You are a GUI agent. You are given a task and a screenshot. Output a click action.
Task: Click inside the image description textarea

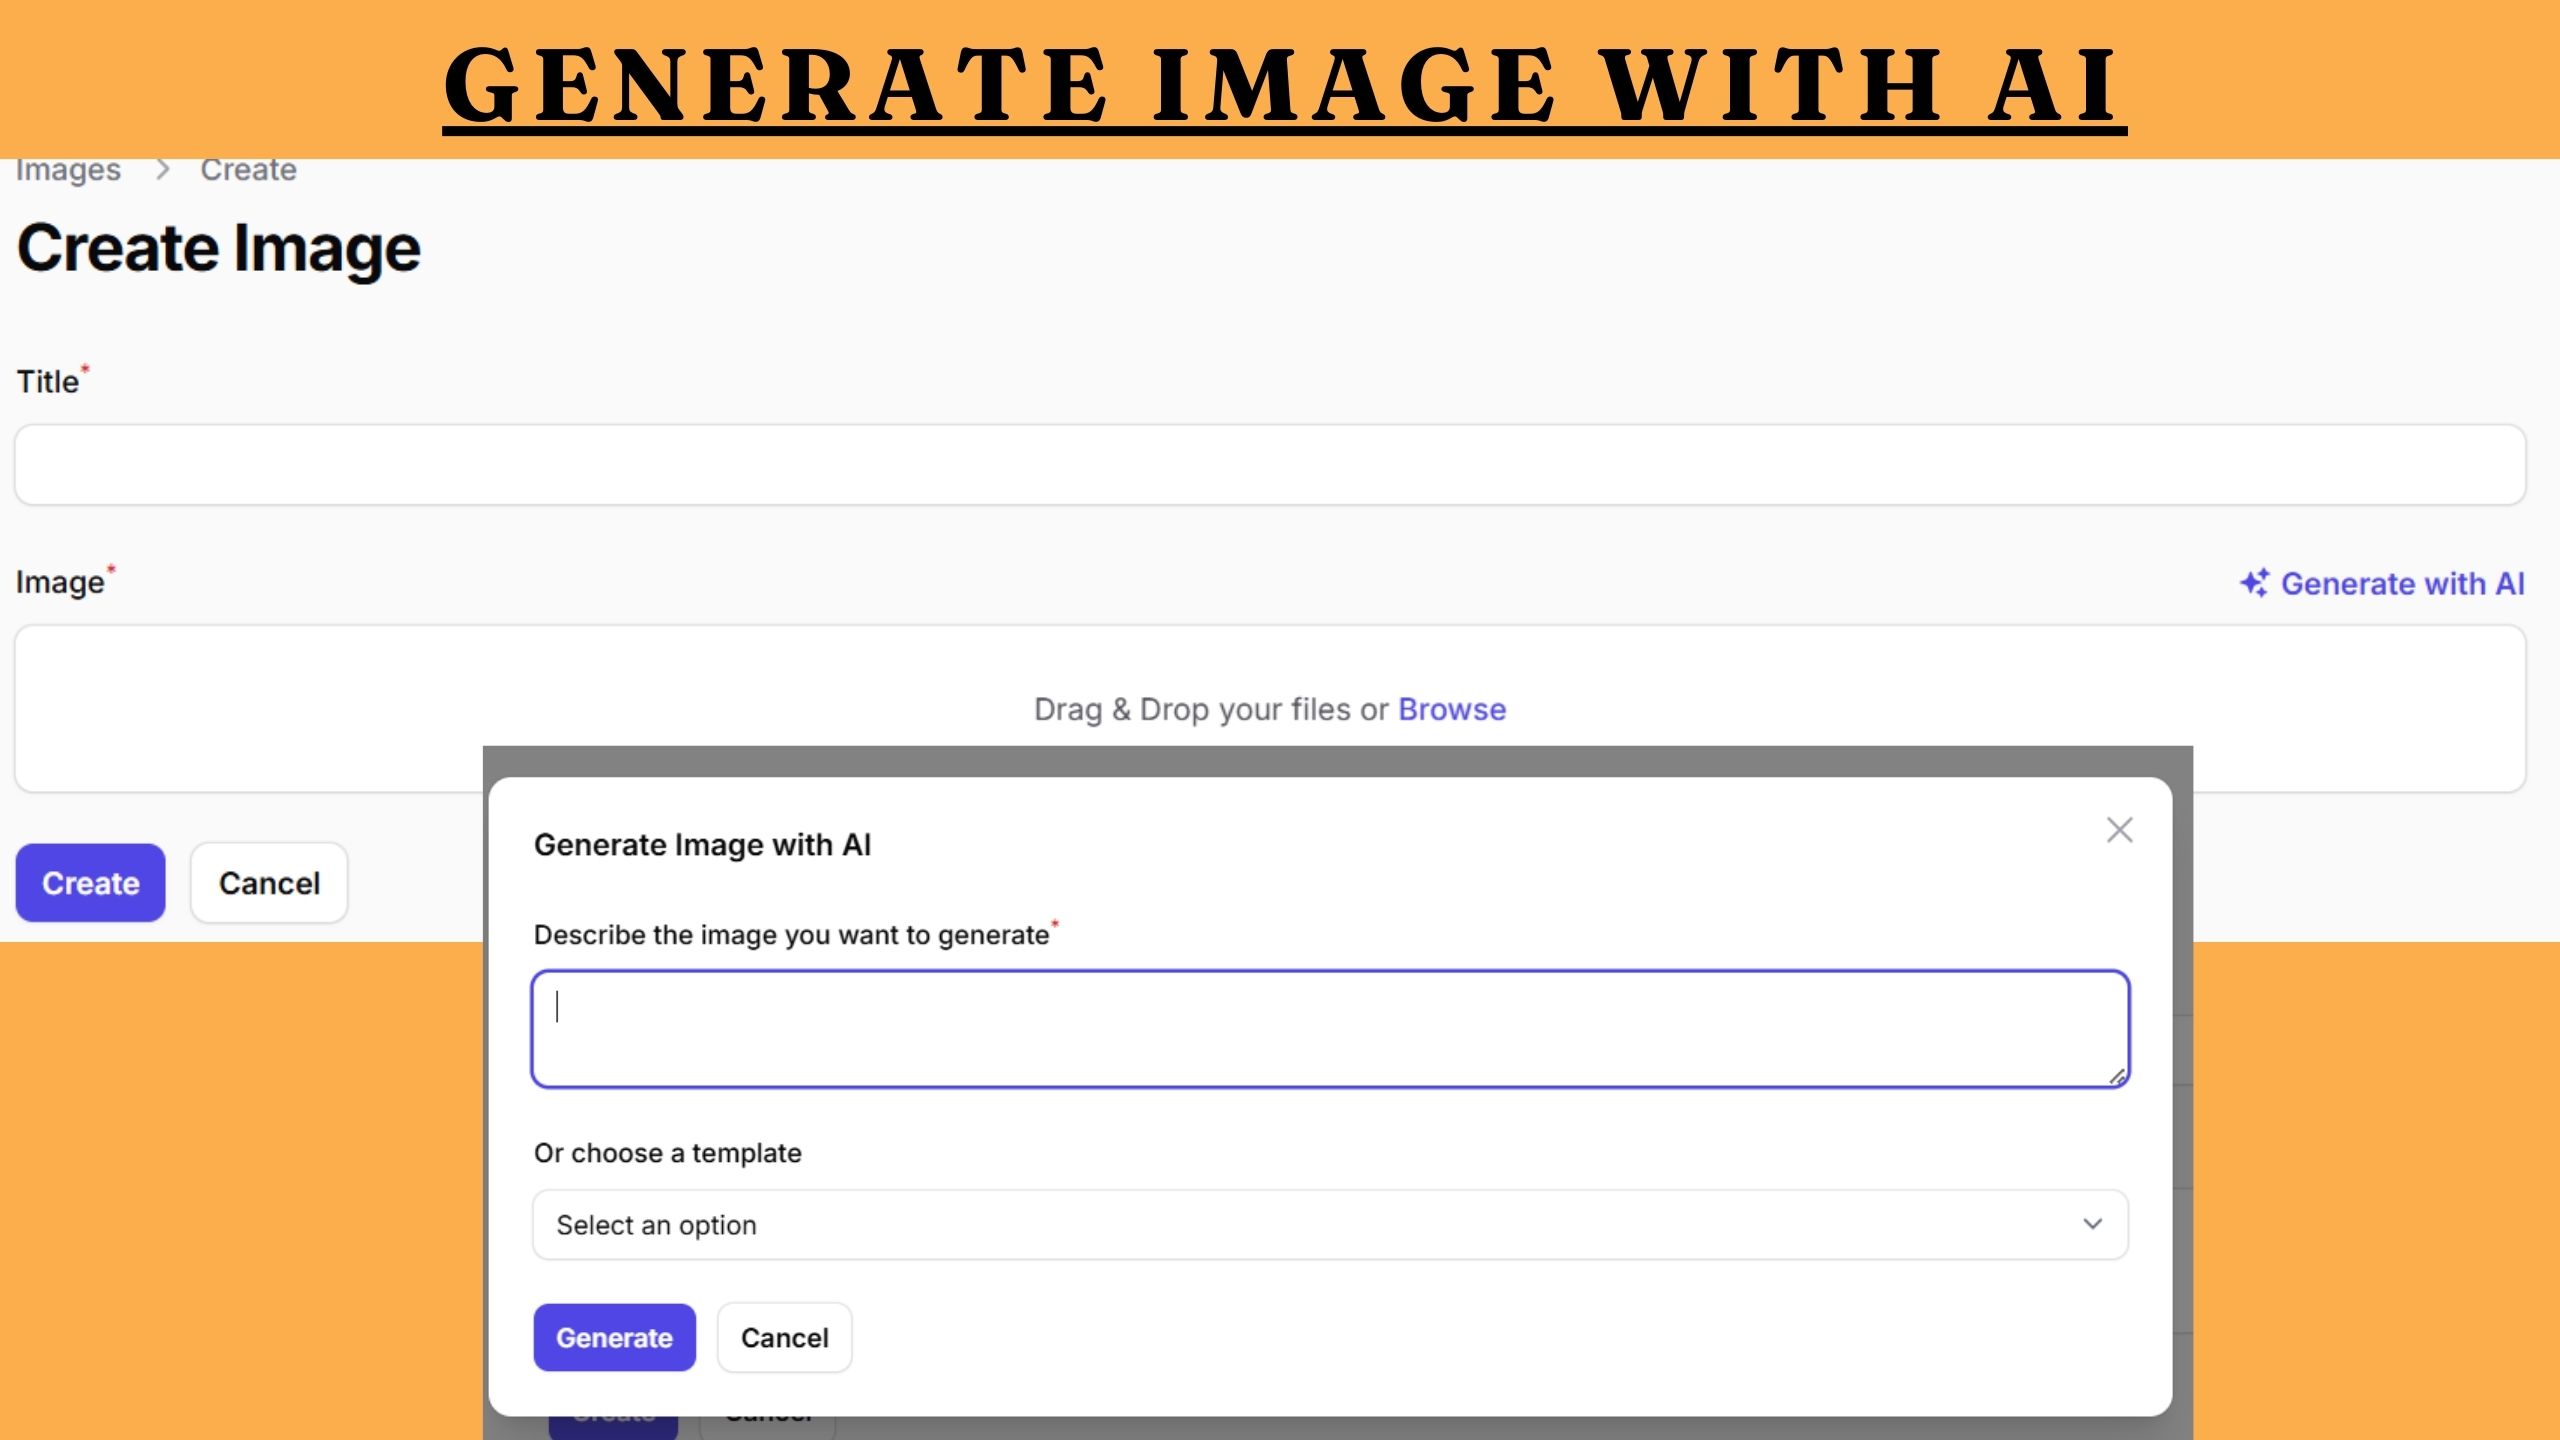tap(1330, 1028)
